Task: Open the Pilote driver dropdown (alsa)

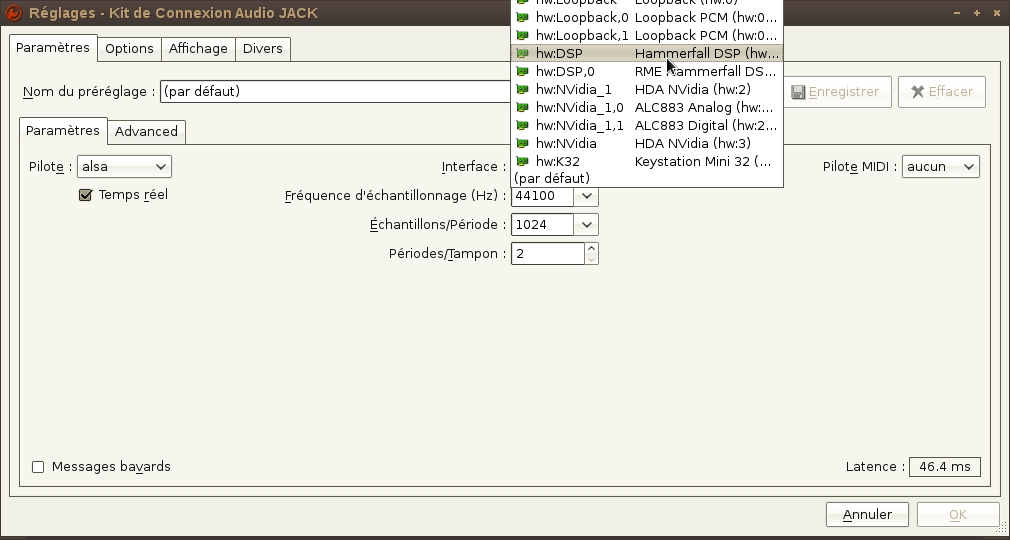Action: click(x=124, y=166)
